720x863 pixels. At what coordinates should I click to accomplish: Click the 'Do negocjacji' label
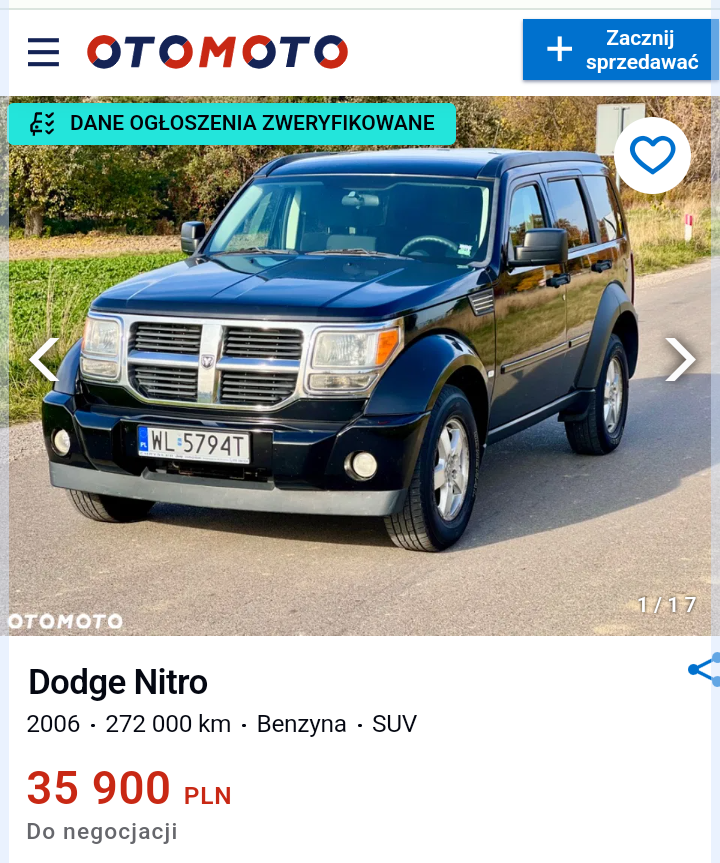(102, 831)
